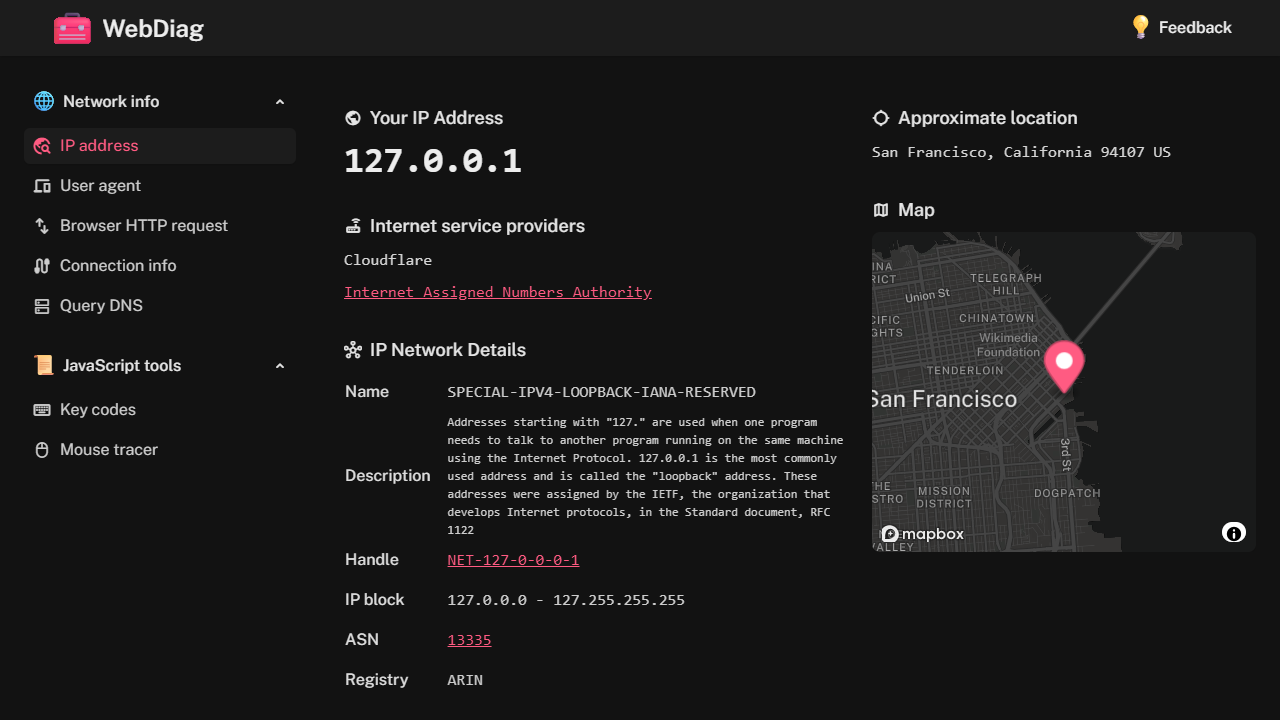Click the Query DNS server icon
The height and width of the screenshot is (720, 1280).
[x=42, y=306]
